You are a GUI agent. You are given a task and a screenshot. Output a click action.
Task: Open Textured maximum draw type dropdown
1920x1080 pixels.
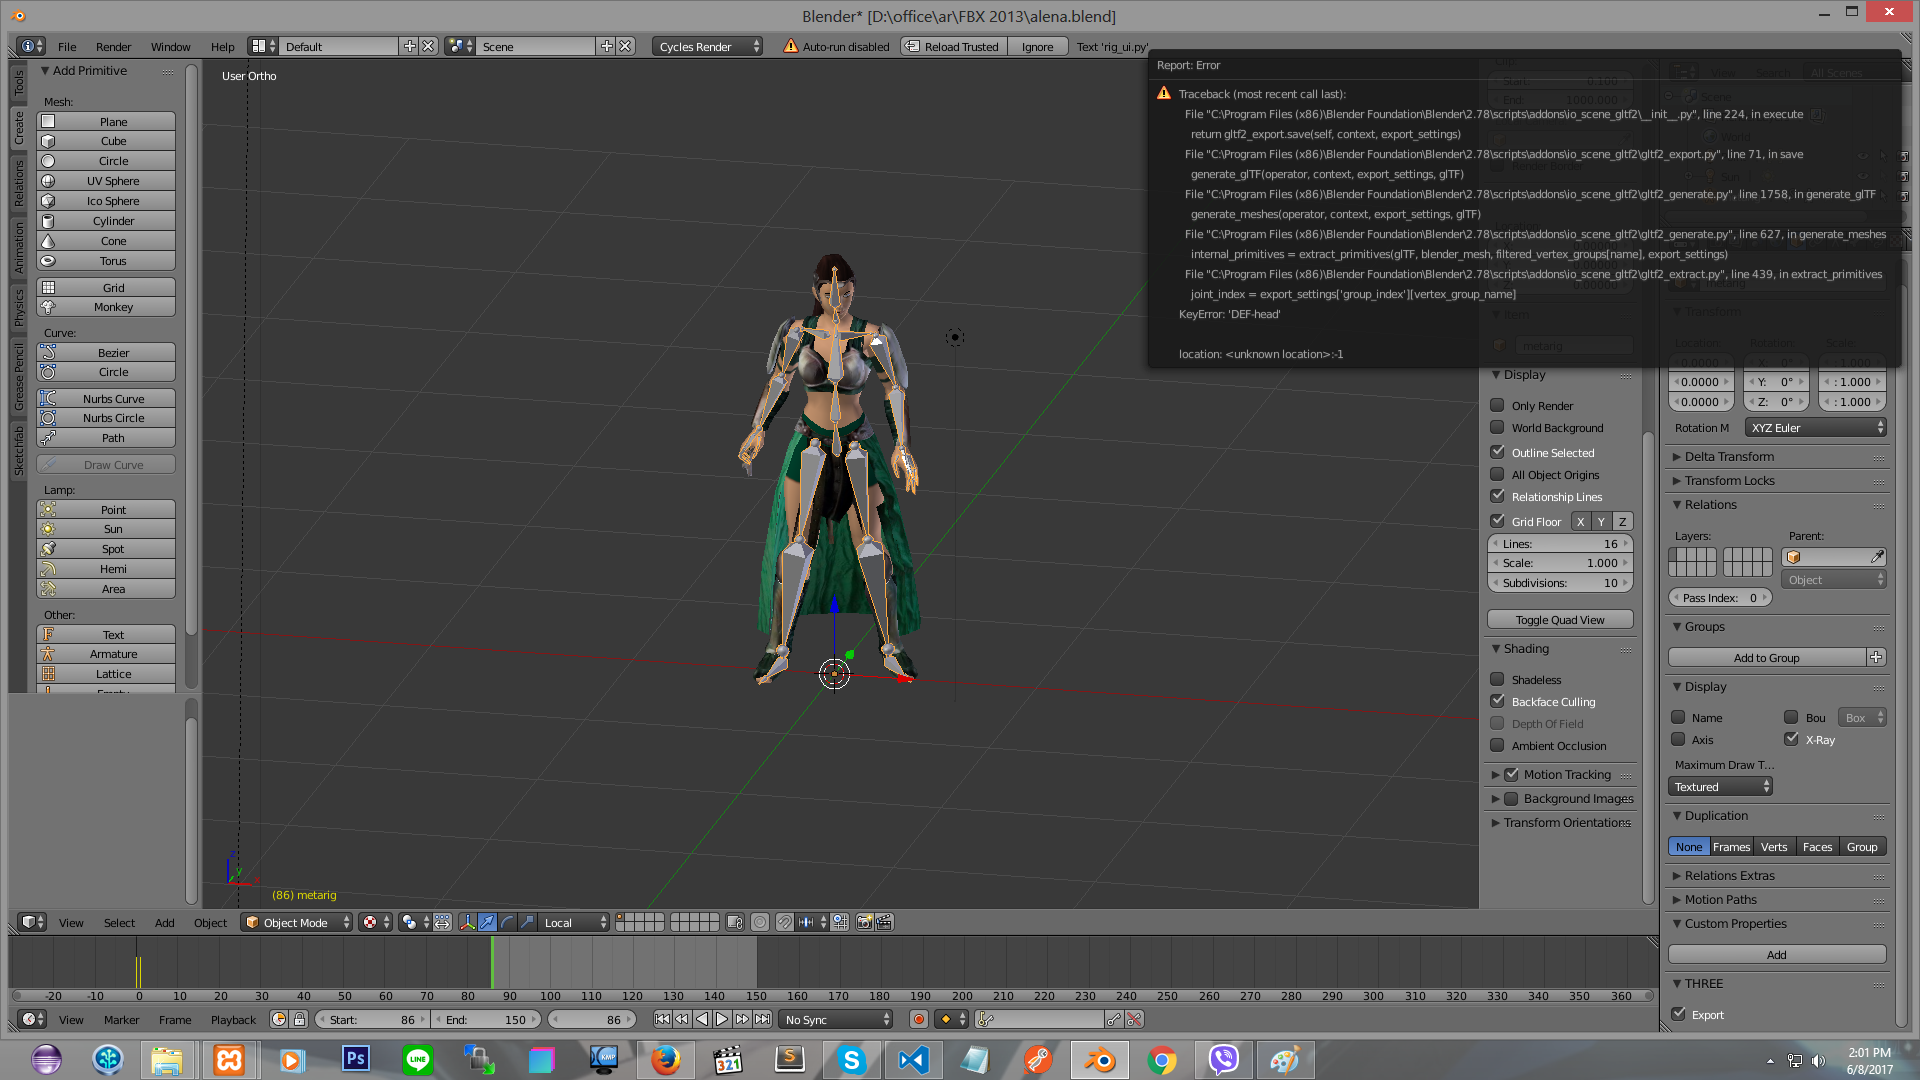[1720, 787]
